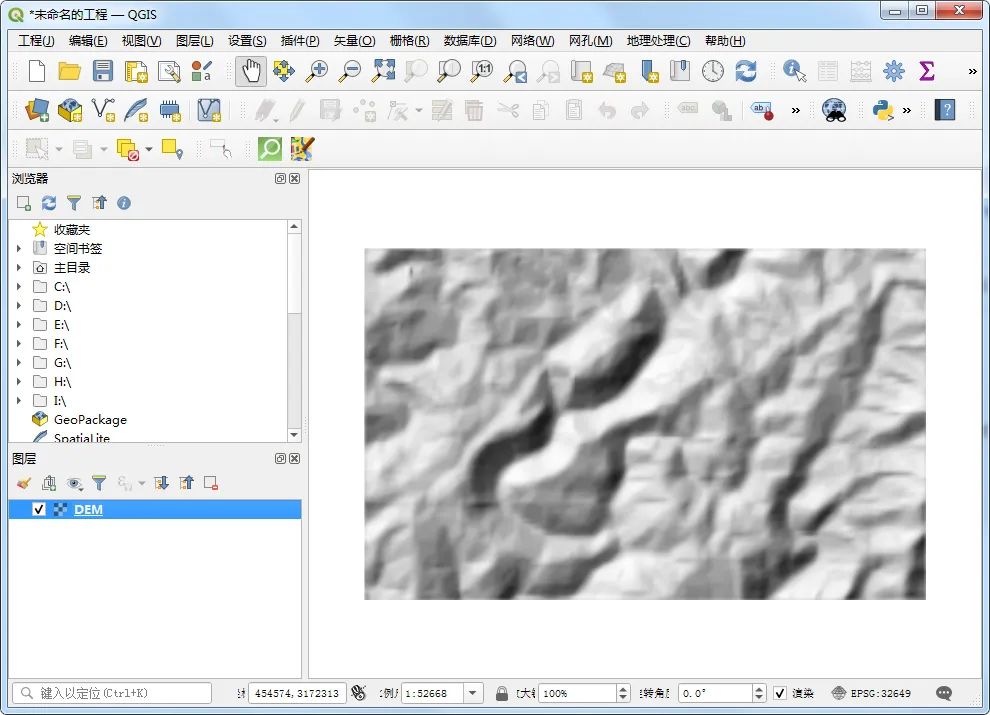Screen dimensions: 990x715
Task: Increase magnifier percentage stepper
Action: pyautogui.click(x=623, y=689)
